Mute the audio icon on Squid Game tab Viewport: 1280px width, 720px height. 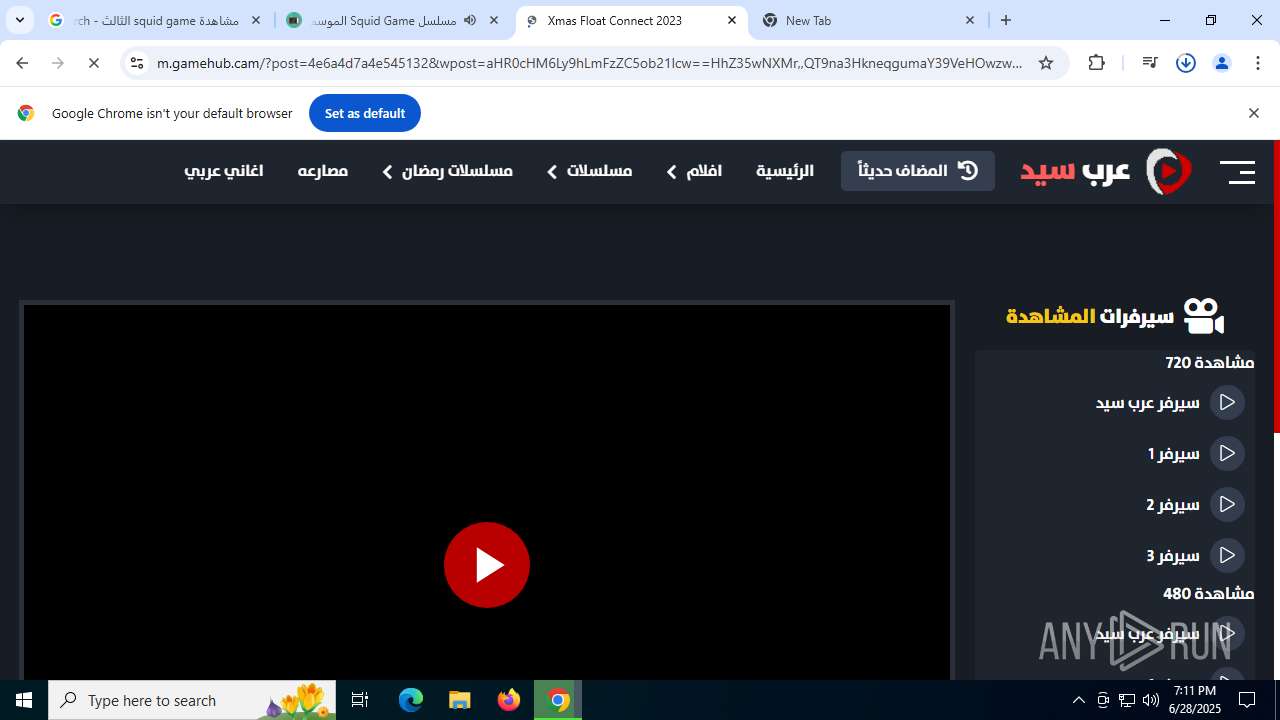(x=470, y=20)
